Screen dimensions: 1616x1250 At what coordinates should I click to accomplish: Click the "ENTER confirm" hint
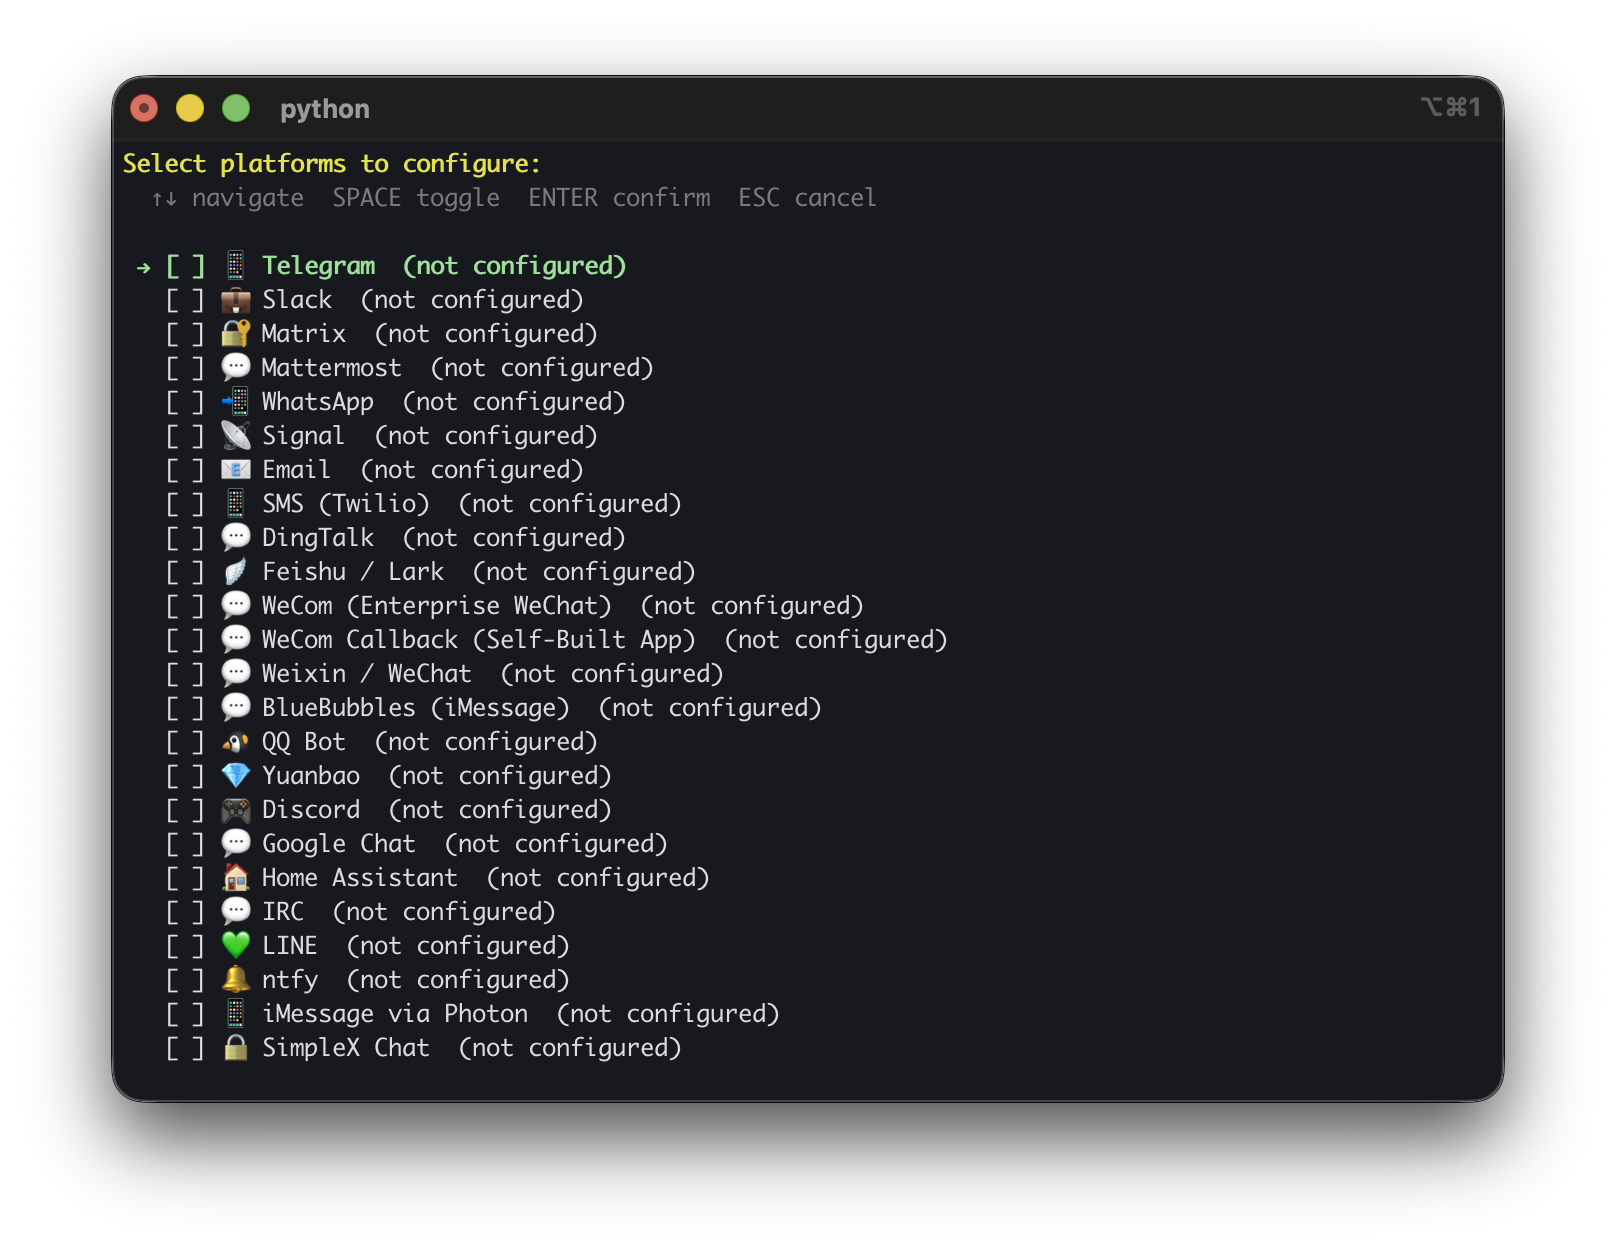click(x=619, y=198)
